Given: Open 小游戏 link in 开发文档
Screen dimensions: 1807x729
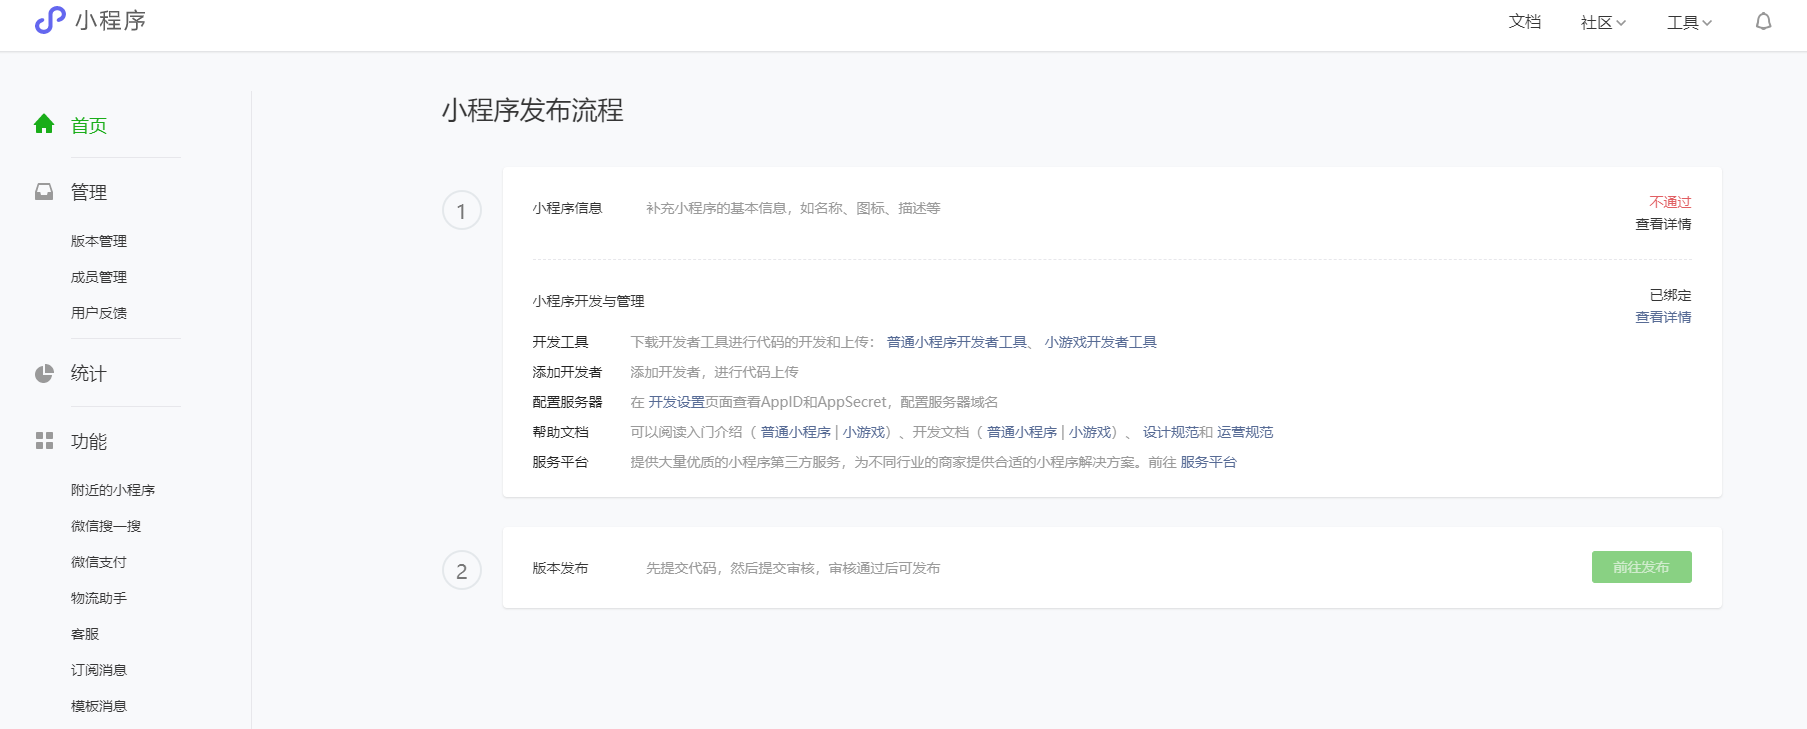Looking at the screenshot, I should point(1090,432).
